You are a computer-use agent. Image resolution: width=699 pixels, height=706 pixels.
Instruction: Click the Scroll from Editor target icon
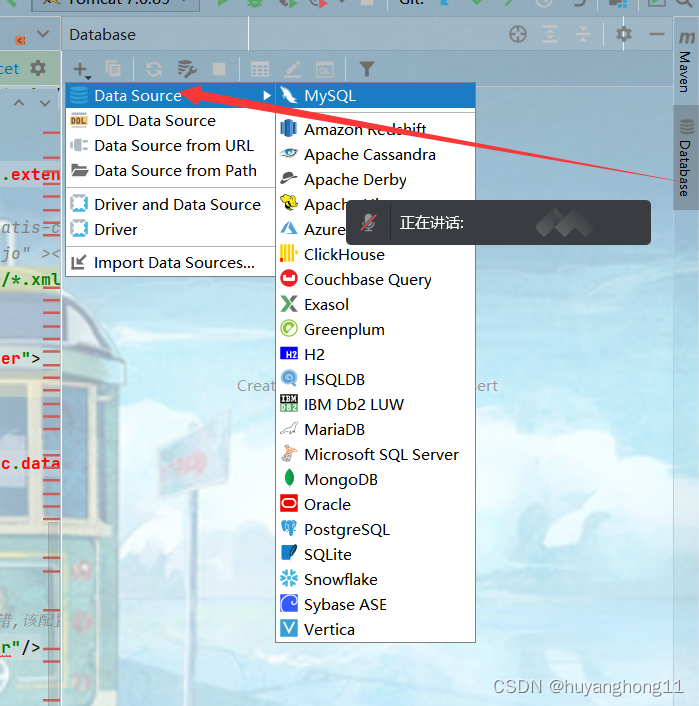[x=518, y=34]
